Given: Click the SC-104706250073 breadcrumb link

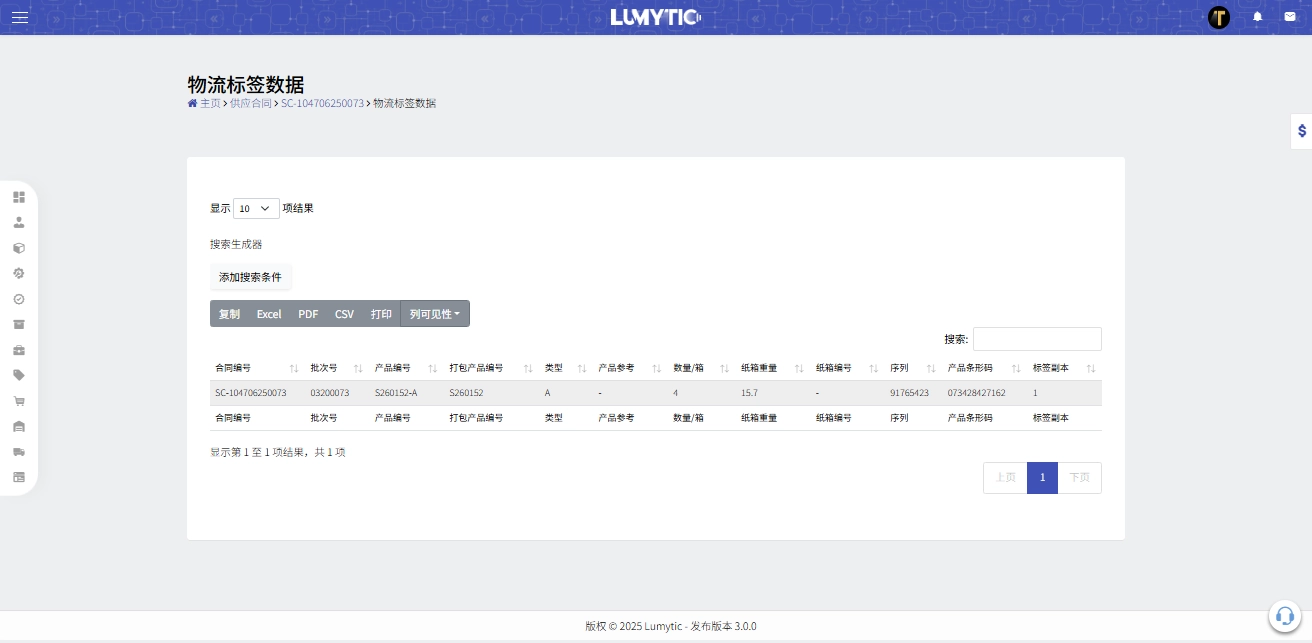Looking at the screenshot, I should (x=322, y=103).
